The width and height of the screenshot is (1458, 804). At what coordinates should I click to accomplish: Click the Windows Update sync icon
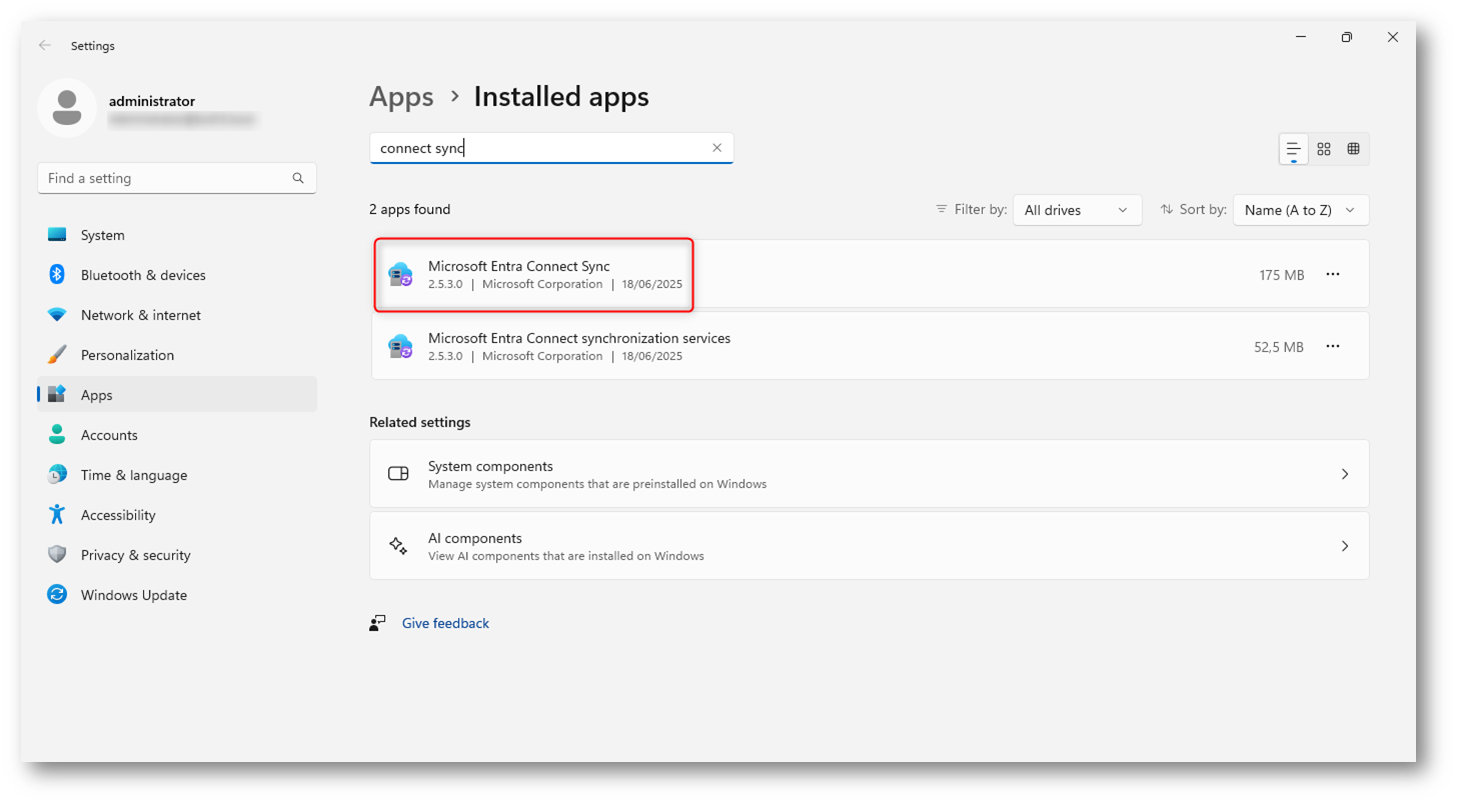click(x=57, y=595)
